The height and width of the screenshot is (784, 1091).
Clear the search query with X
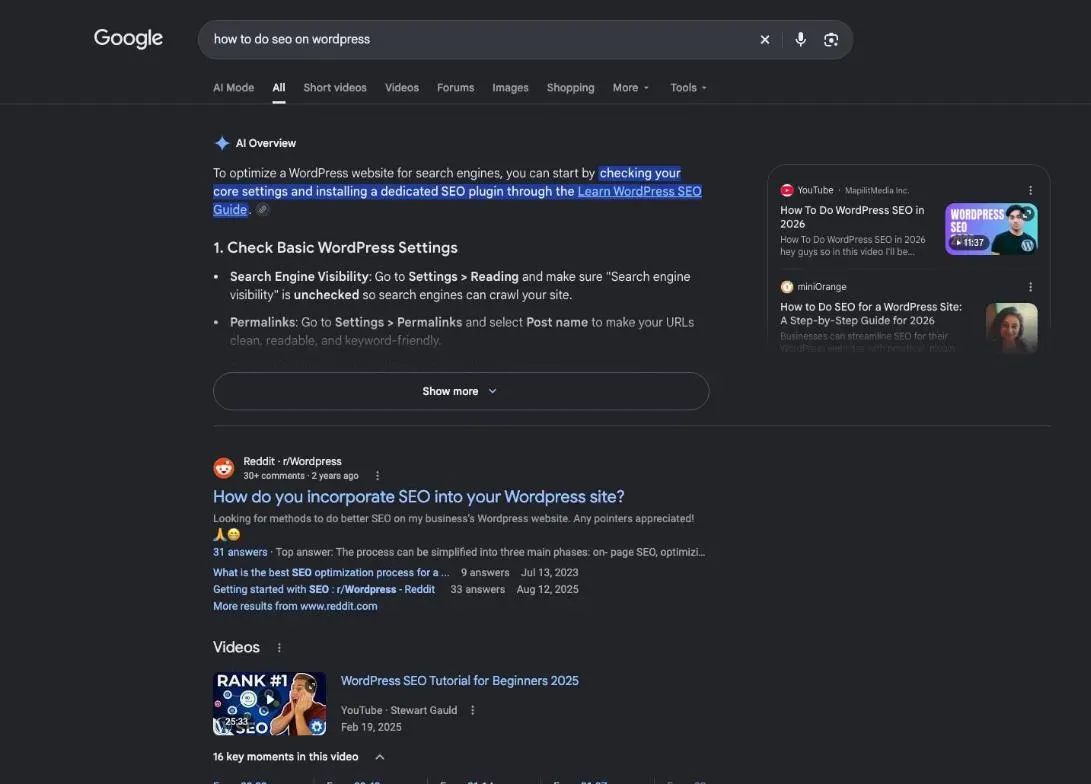[765, 40]
